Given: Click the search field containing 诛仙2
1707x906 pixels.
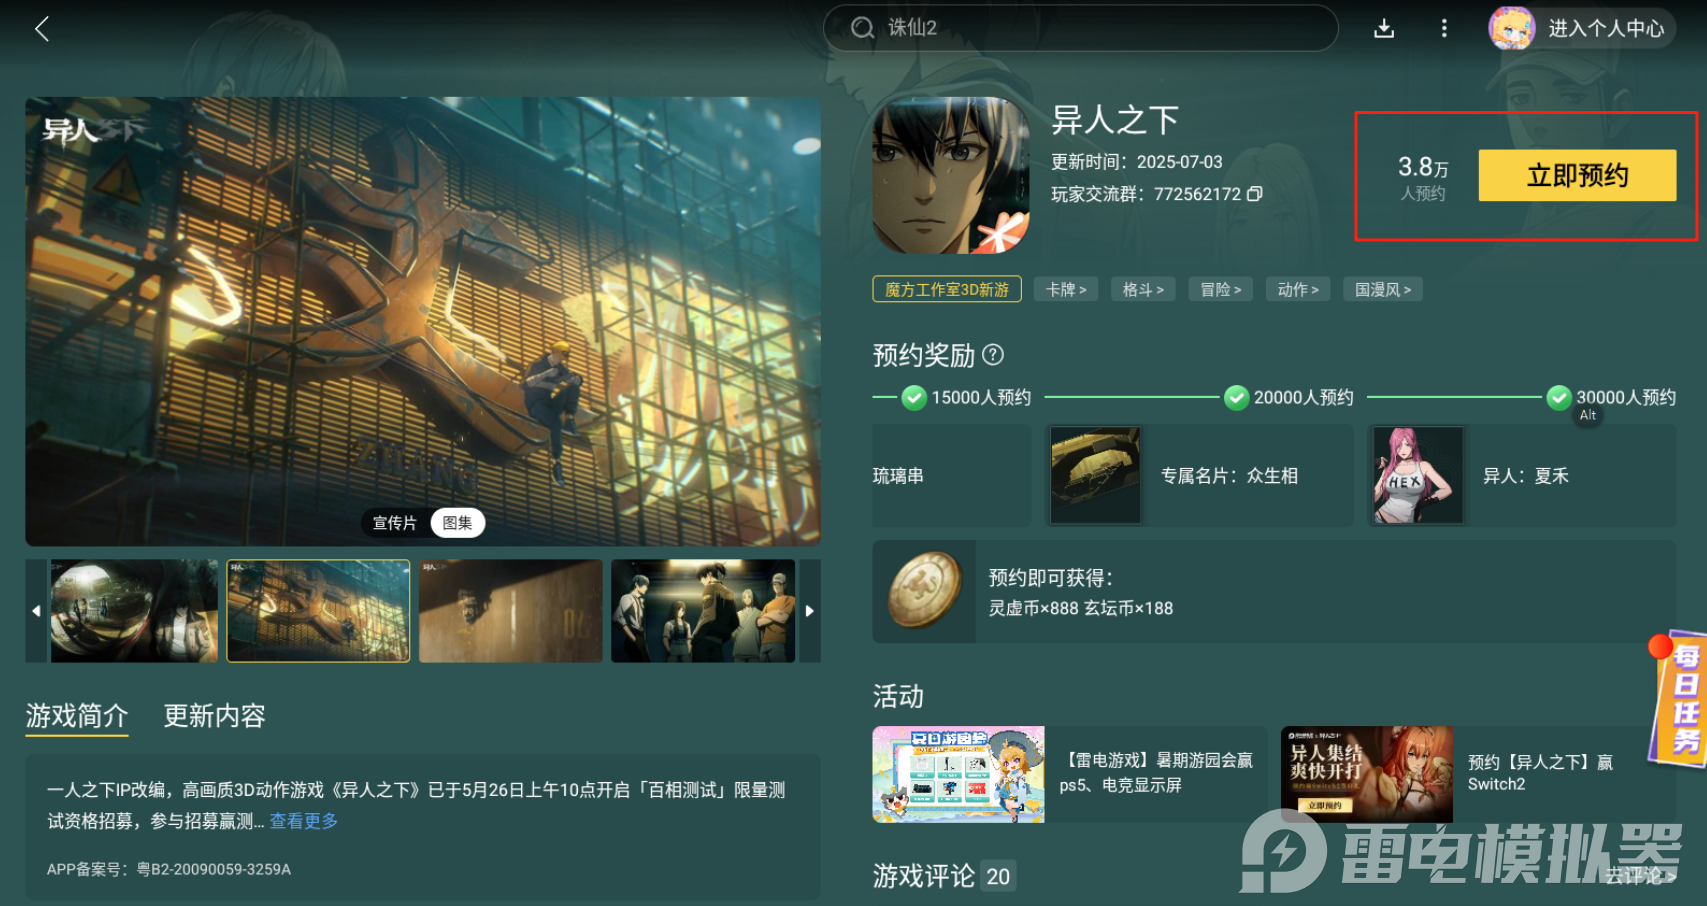Looking at the screenshot, I should point(1080,28).
